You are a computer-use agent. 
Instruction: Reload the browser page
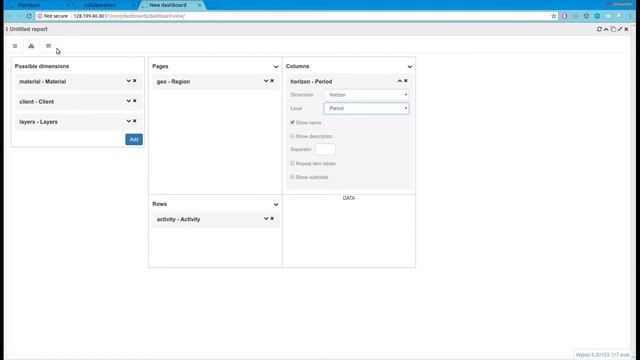pyautogui.click(x=29, y=16)
